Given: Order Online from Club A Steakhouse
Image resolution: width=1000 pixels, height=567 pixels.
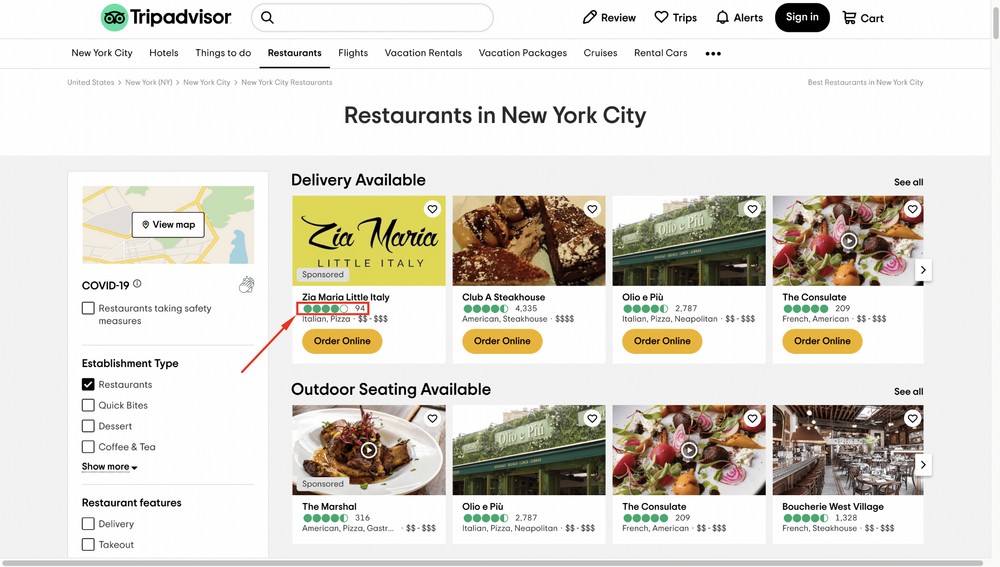Looking at the screenshot, I should [x=502, y=341].
